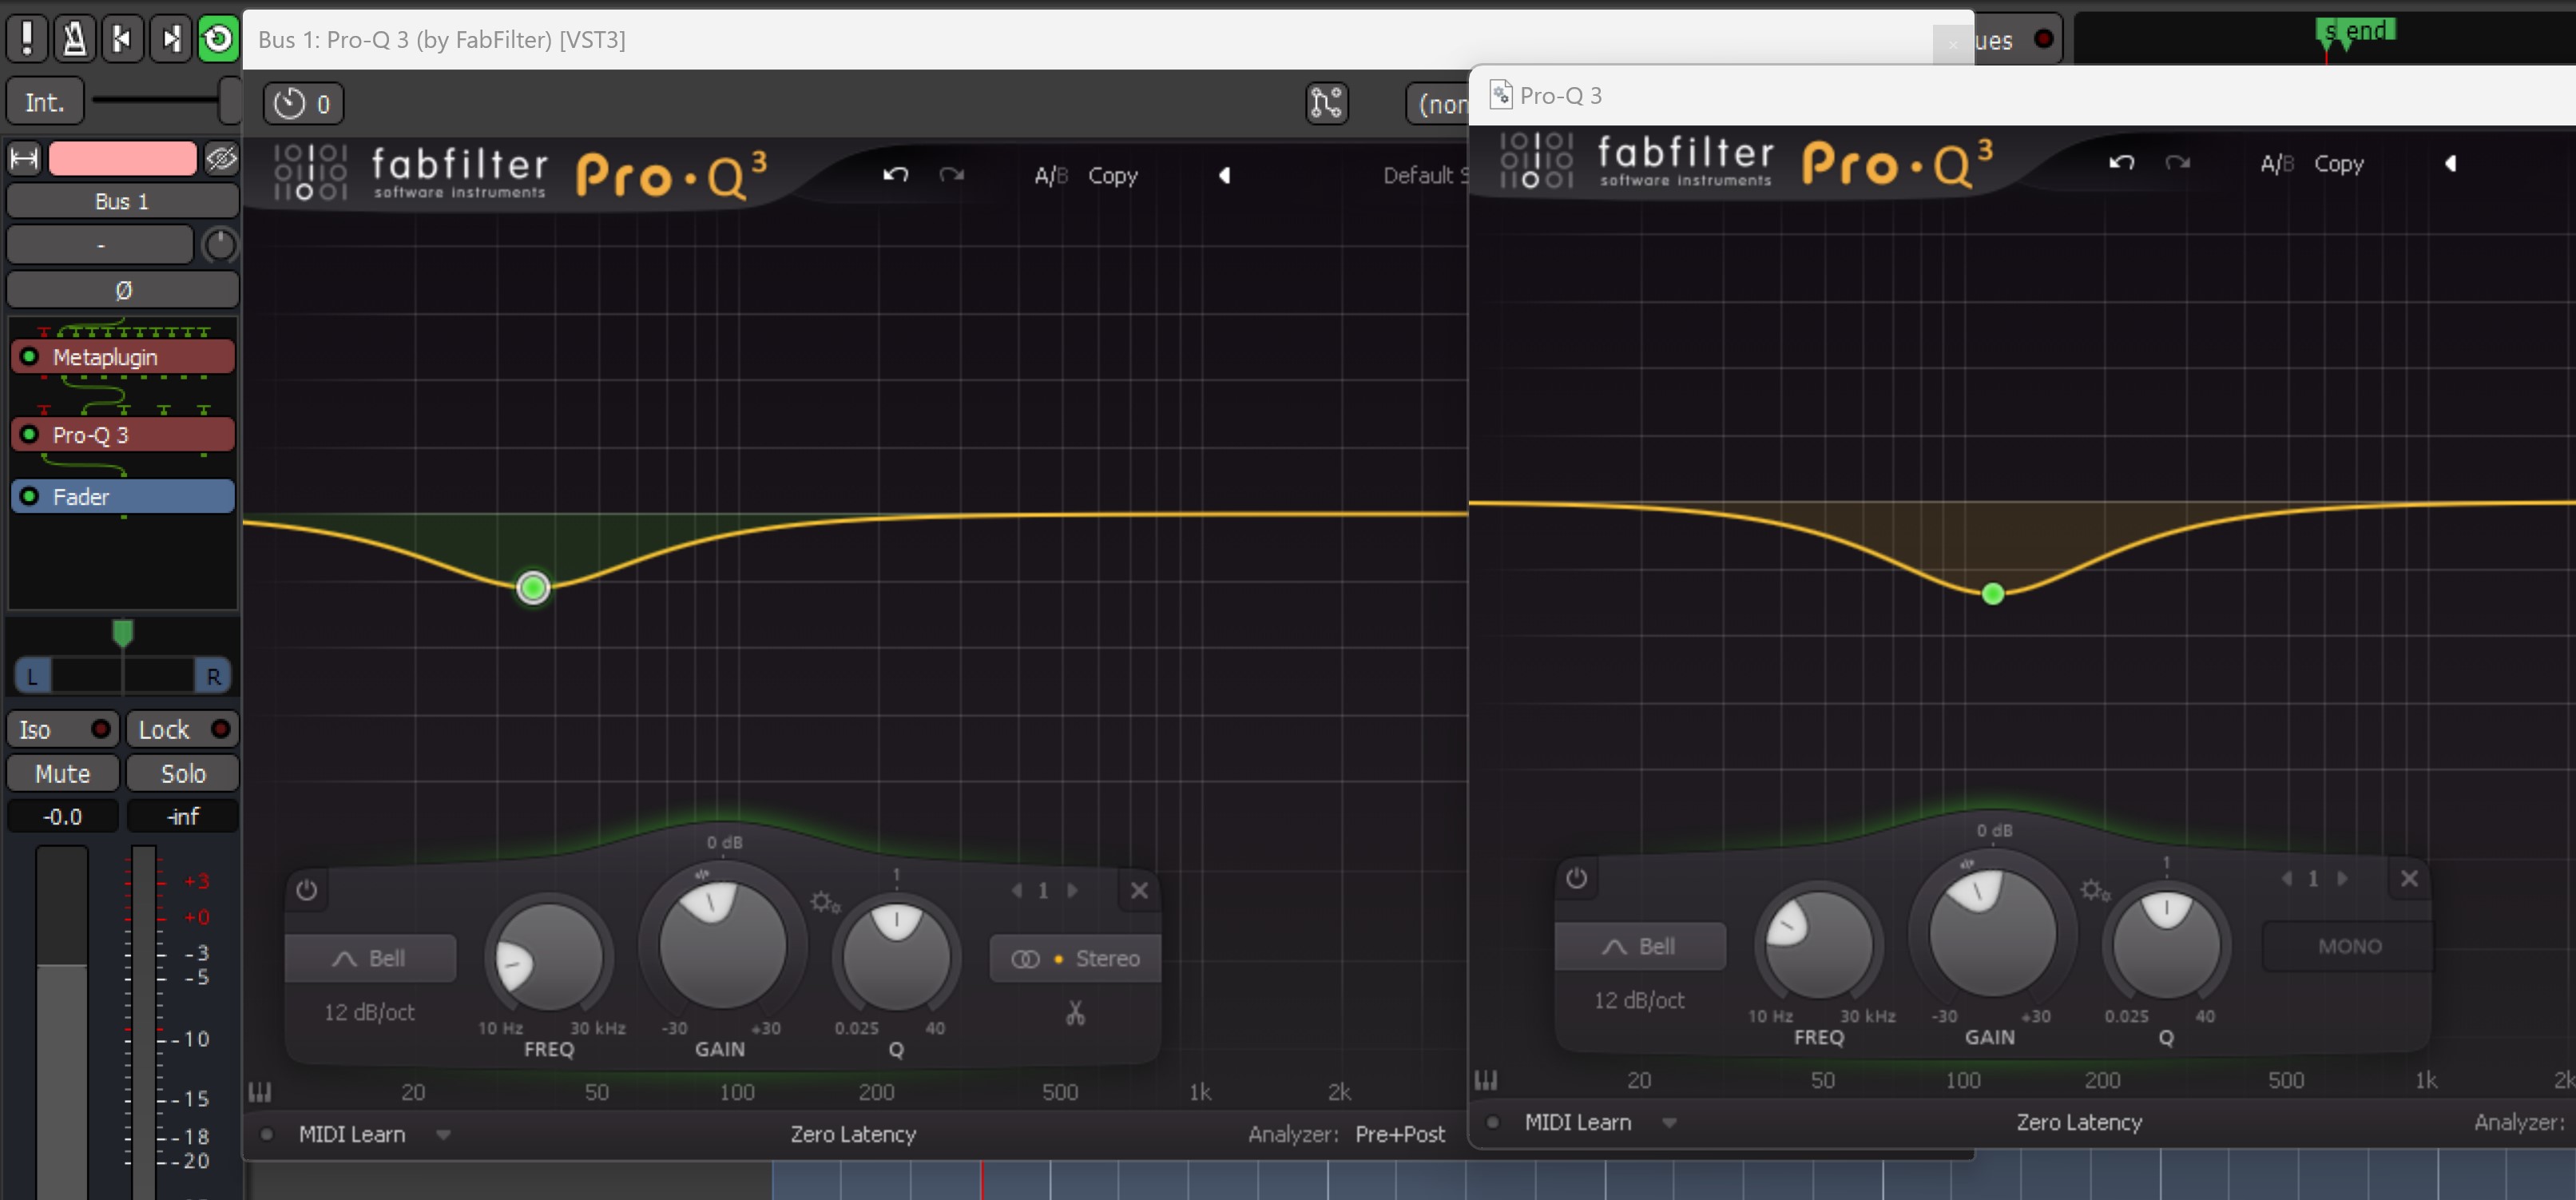Image resolution: width=2576 pixels, height=1200 pixels.
Task: Bypass the Metaplugin processor via its LED
Action: click(x=30, y=357)
